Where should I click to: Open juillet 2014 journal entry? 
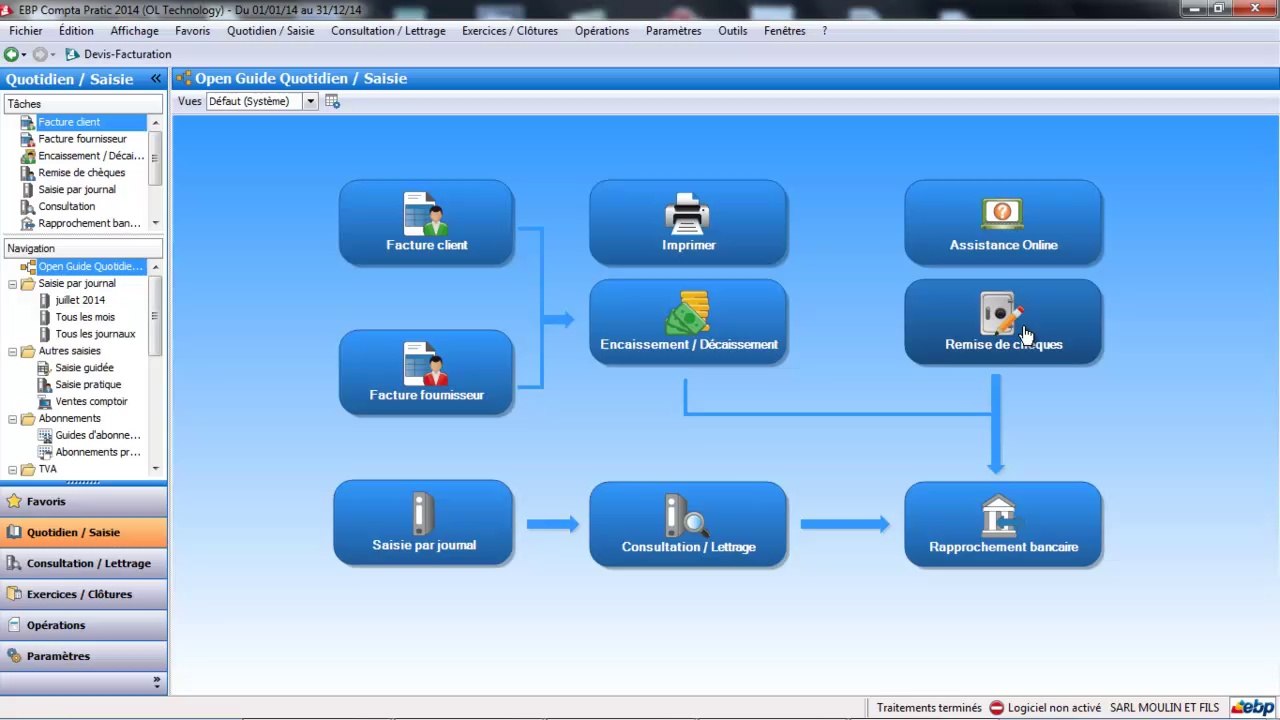point(80,300)
